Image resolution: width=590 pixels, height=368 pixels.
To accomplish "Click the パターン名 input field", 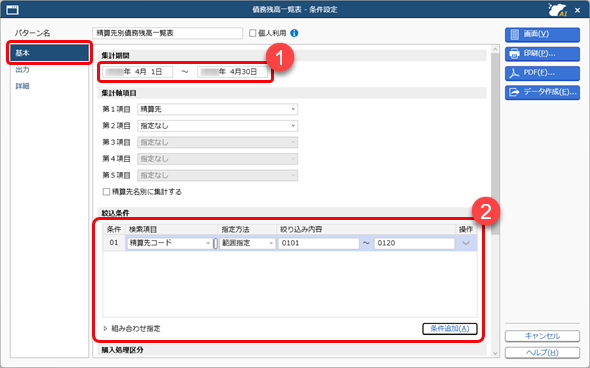I will pos(167,33).
